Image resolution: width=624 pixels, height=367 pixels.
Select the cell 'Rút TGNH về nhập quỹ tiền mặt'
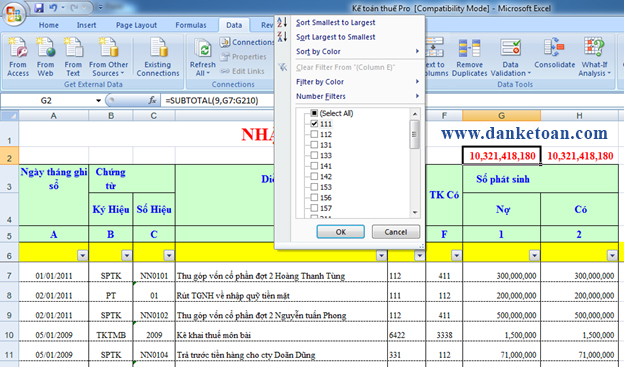(281, 295)
